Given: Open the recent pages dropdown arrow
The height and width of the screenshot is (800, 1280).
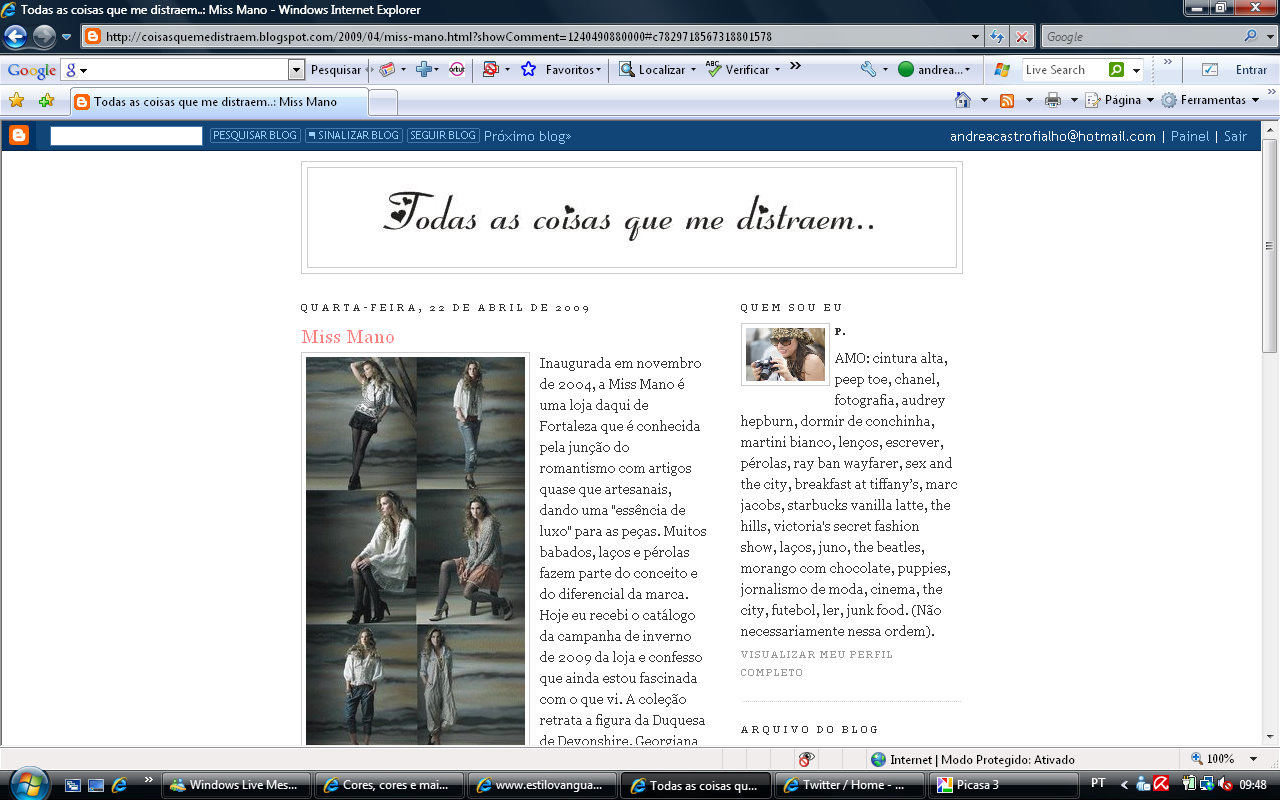Looking at the screenshot, I should 67,37.
